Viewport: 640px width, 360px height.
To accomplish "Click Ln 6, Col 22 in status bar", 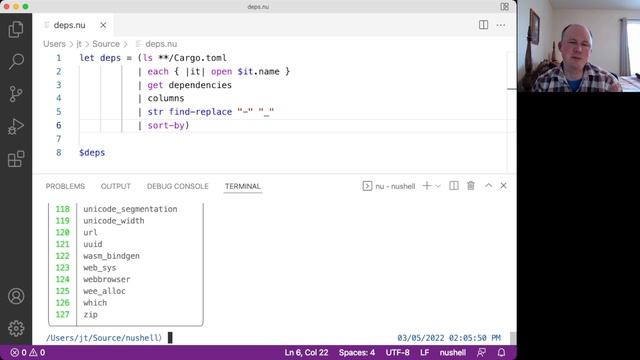I will pyautogui.click(x=306, y=352).
